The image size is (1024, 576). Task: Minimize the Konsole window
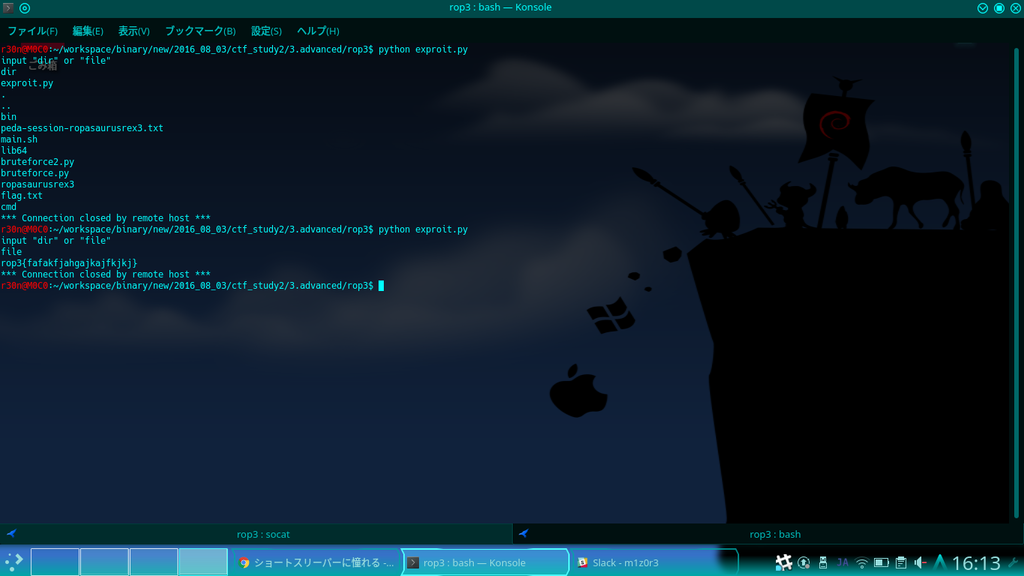tap(982, 8)
